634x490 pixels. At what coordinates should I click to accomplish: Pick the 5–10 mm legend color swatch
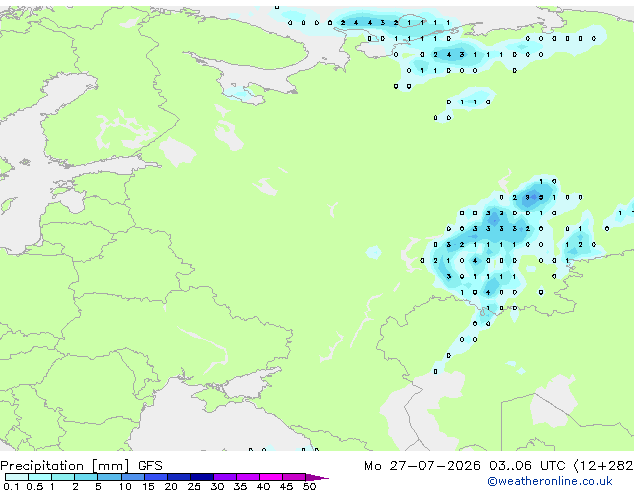click(x=109, y=477)
